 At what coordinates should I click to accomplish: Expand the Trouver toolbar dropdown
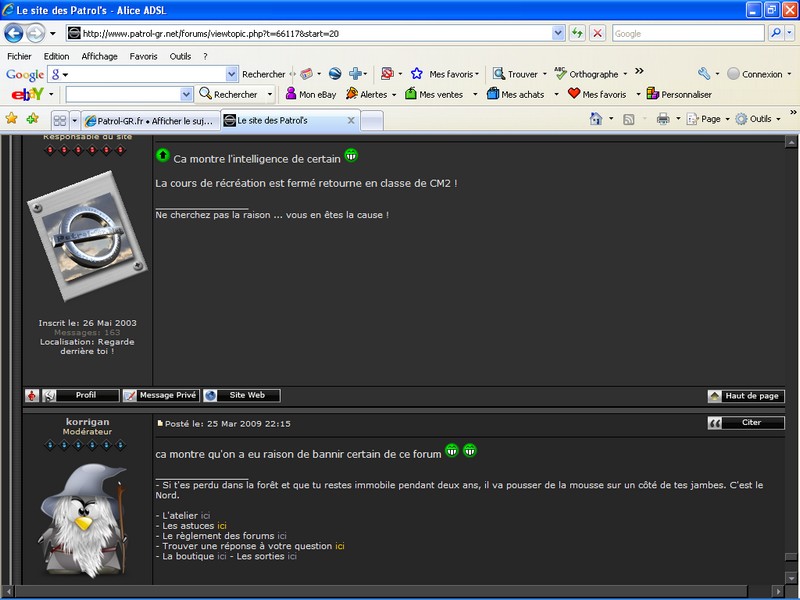pos(544,74)
